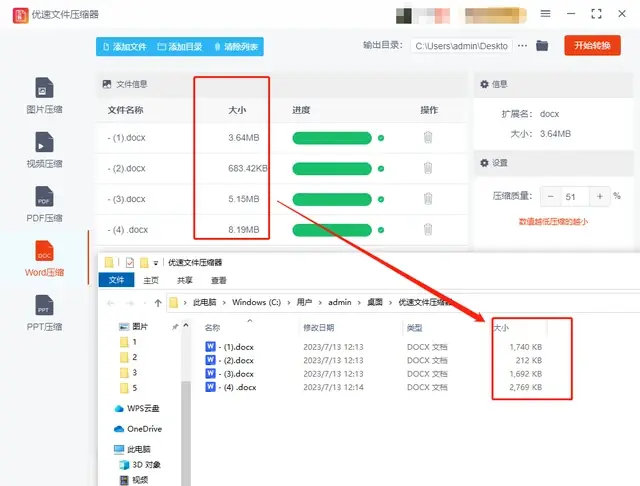The width and height of the screenshot is (640, 486).
Task: Select the - (2).docx row in compressor list
Action: tap(282, 169)
